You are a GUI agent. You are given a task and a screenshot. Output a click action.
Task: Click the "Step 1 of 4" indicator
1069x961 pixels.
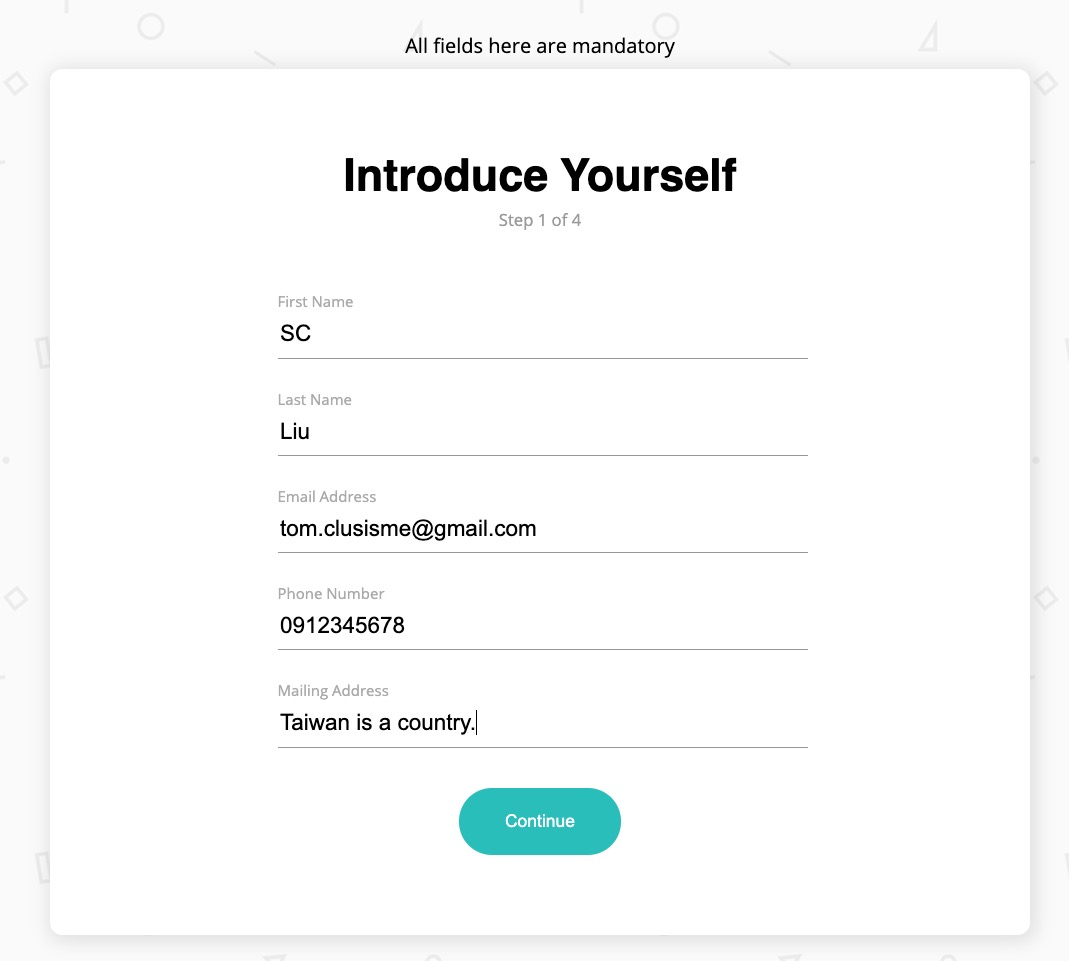tap(540, 220)
